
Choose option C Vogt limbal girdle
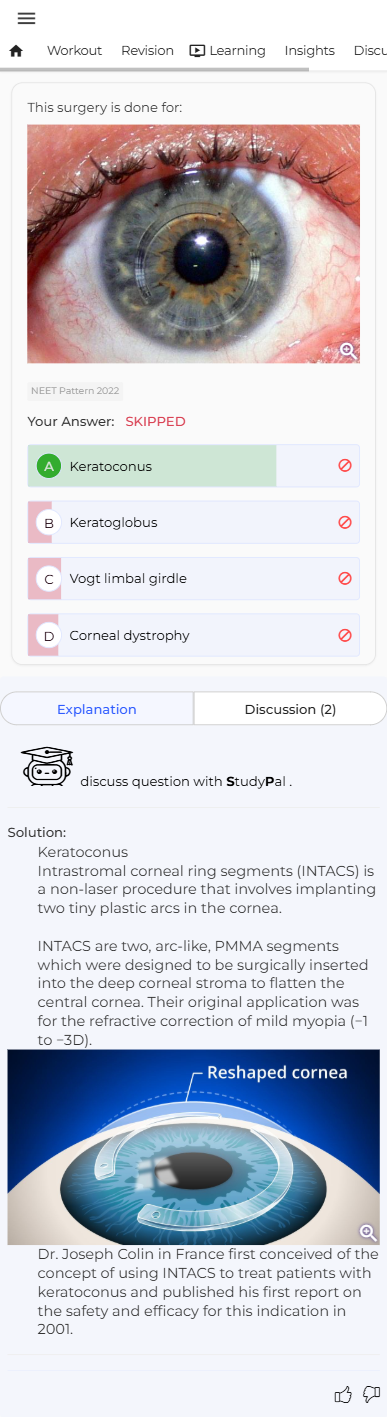coord(193,579)
